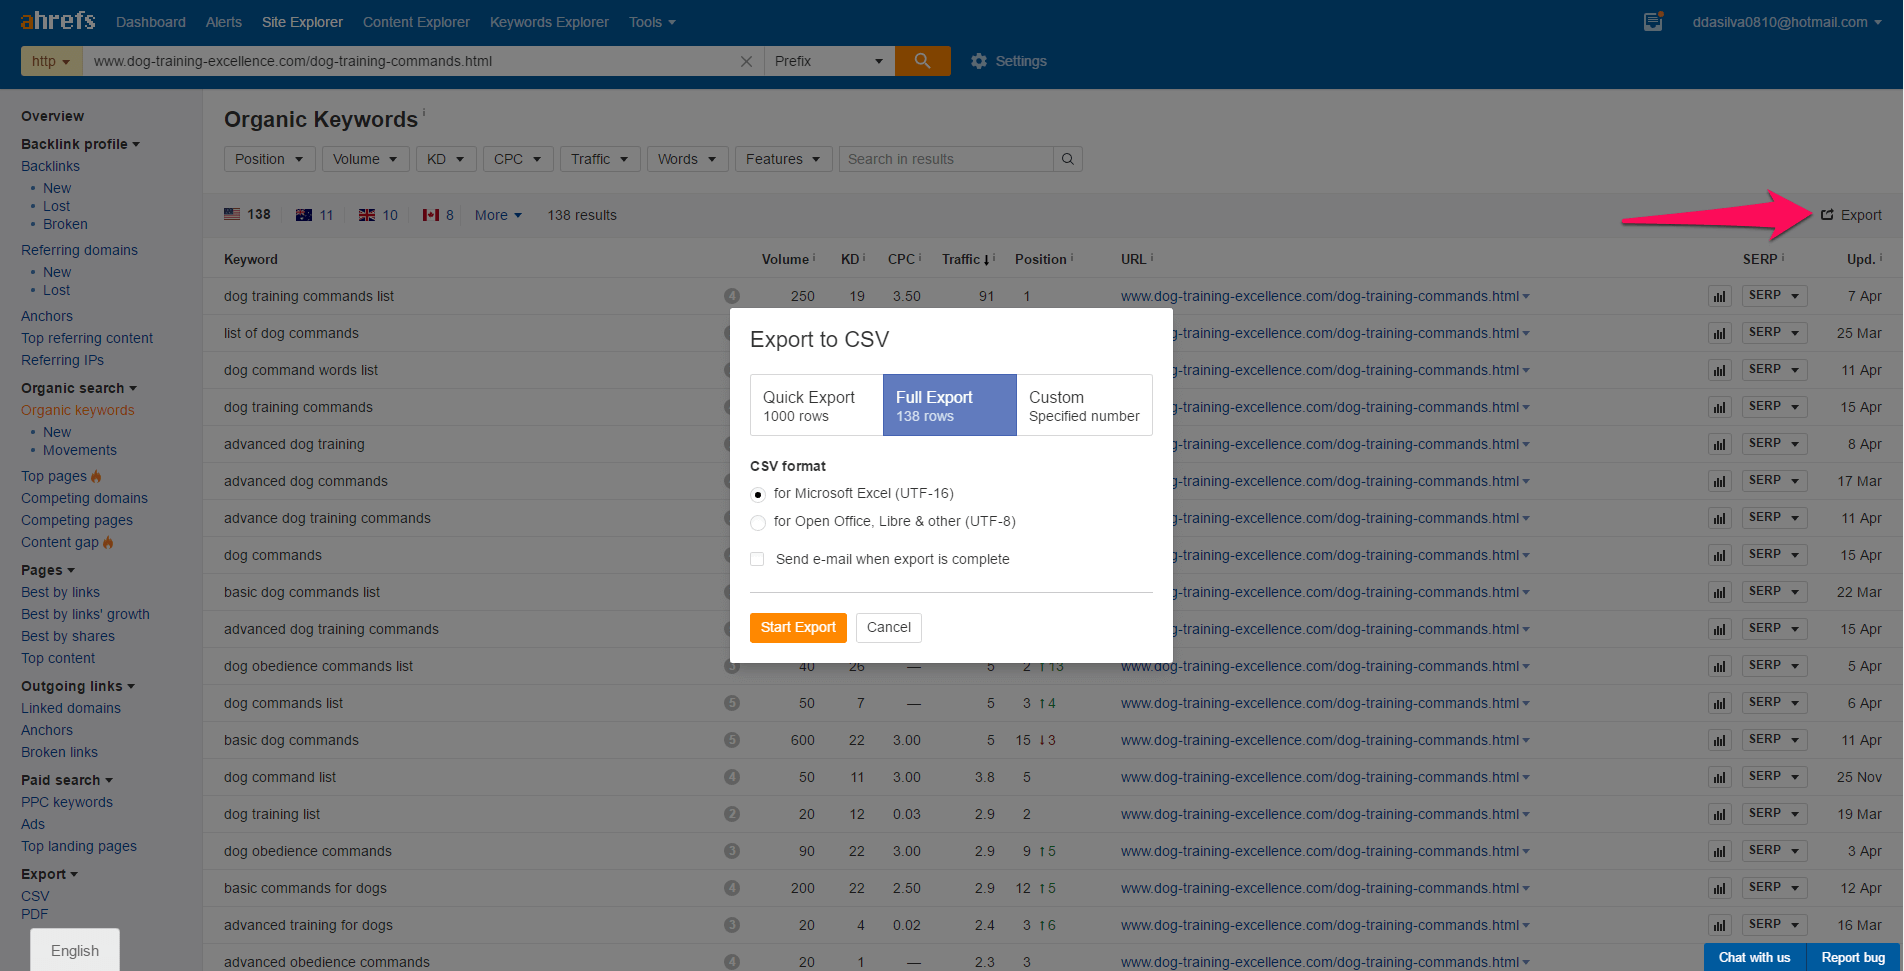
Task: Open the Settings gear icon
Action: [x=979, y=61]
